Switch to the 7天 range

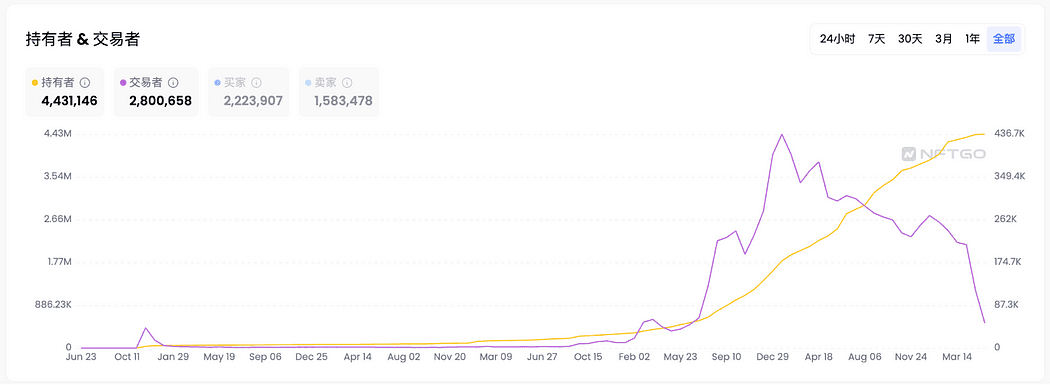(x=877, y=39)
